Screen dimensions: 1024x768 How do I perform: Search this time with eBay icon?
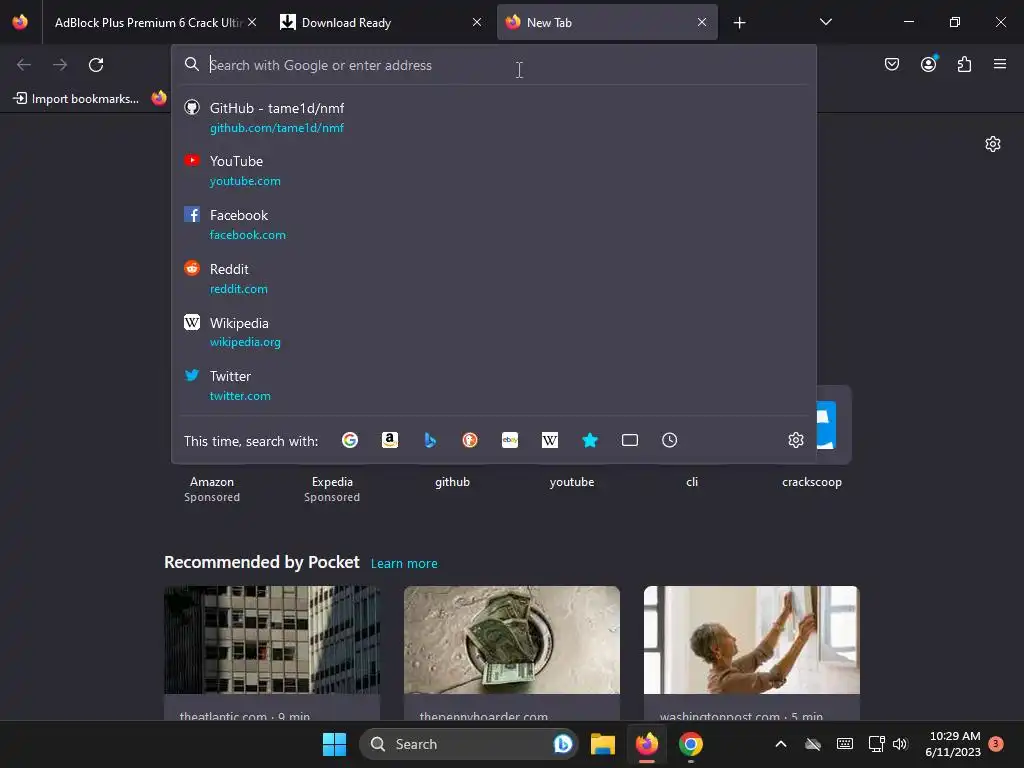pos(510,440)
